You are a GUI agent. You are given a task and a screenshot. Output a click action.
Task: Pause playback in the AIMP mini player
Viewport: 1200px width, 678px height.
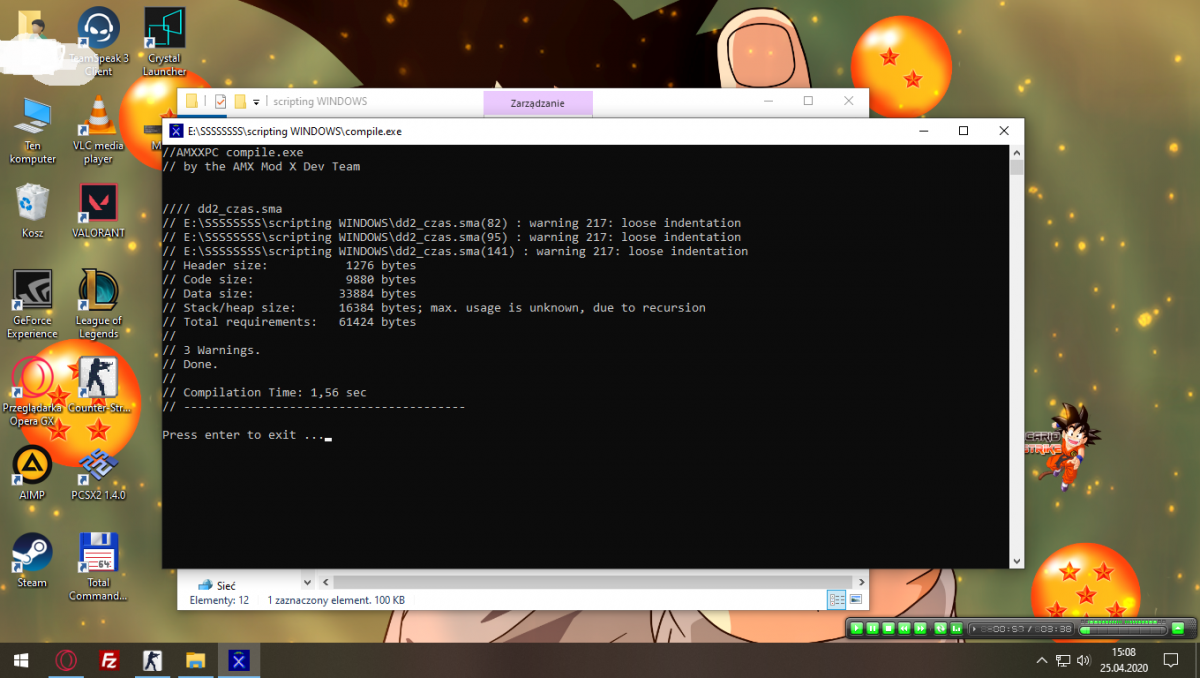tap(872, 628)
